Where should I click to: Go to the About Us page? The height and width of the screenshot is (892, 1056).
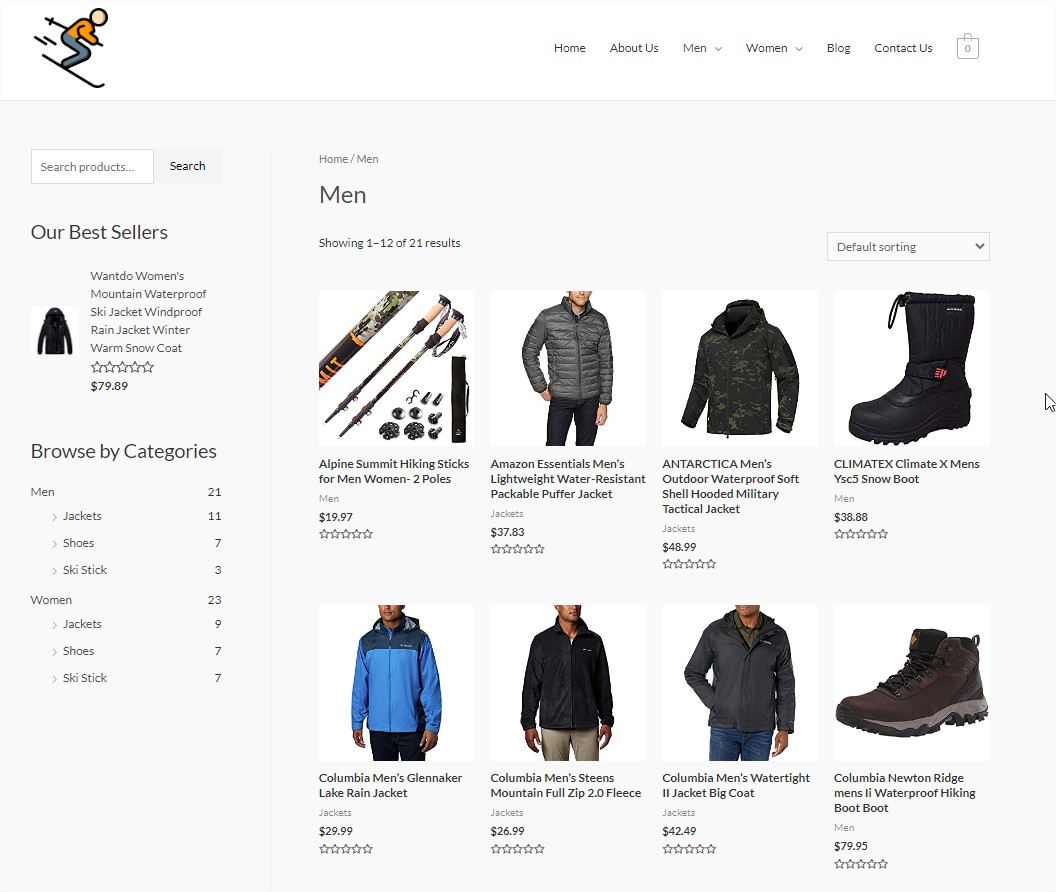click(x=634, y=48)
